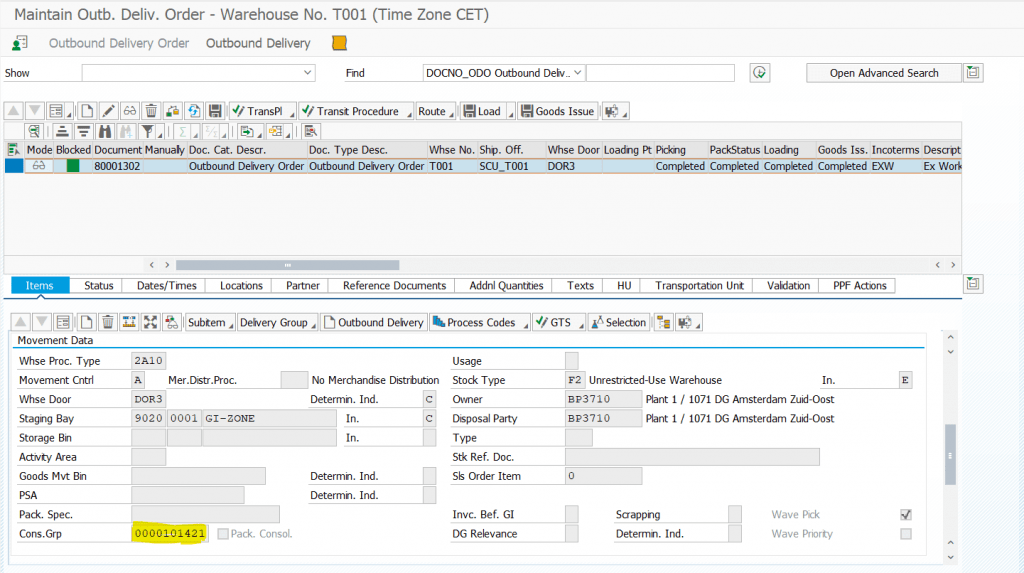
Task: Click the Outbound Delivery button in items toolbar
Action: [x=374, y=322]
